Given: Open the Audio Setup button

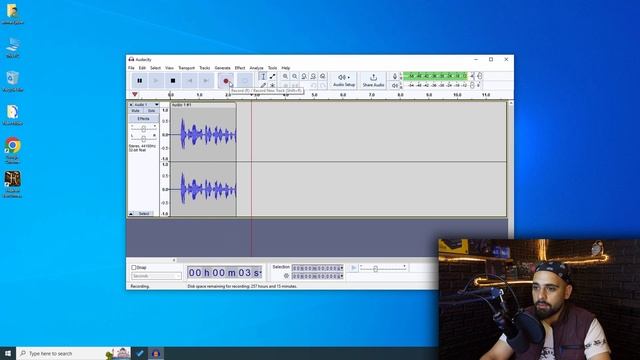Looking at the screenshot, I should click(x=344, y=80).
